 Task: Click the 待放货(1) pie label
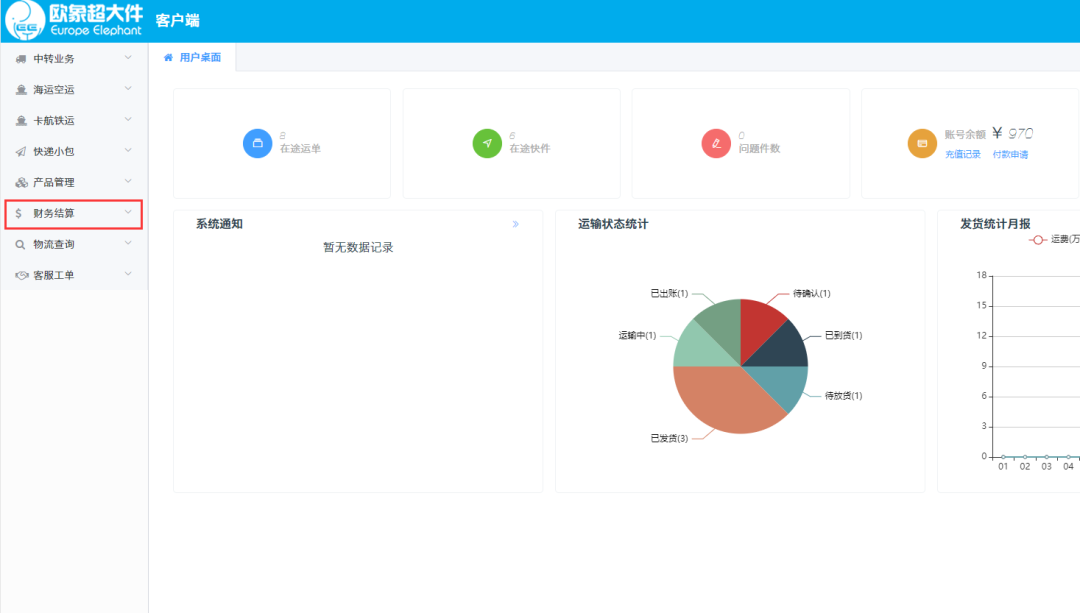click(843, 396)
